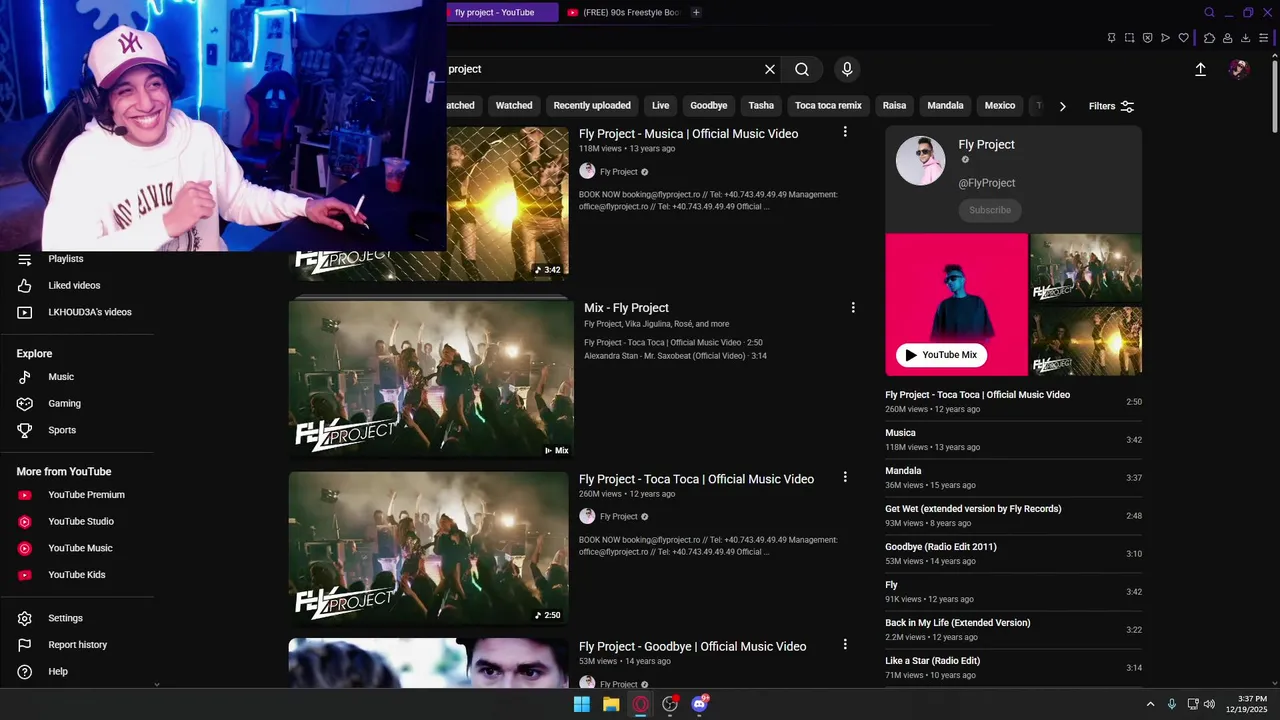
Task: Open Discord from the taskbar
Action: click(x=700, y=704)
